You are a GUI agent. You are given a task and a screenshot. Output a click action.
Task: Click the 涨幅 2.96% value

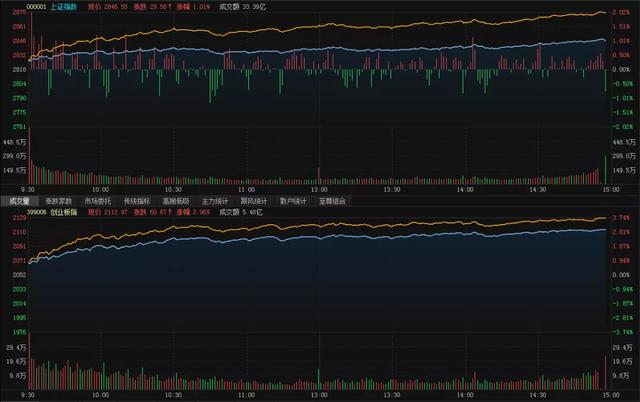(x=193, y=212)
